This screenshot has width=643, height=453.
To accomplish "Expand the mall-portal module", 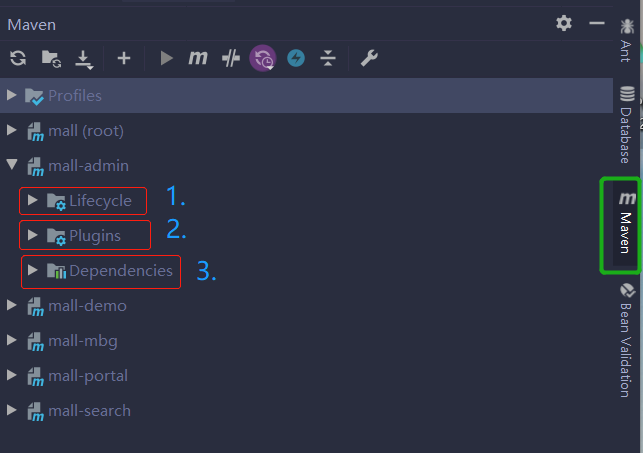I will [x=12, y=375].
